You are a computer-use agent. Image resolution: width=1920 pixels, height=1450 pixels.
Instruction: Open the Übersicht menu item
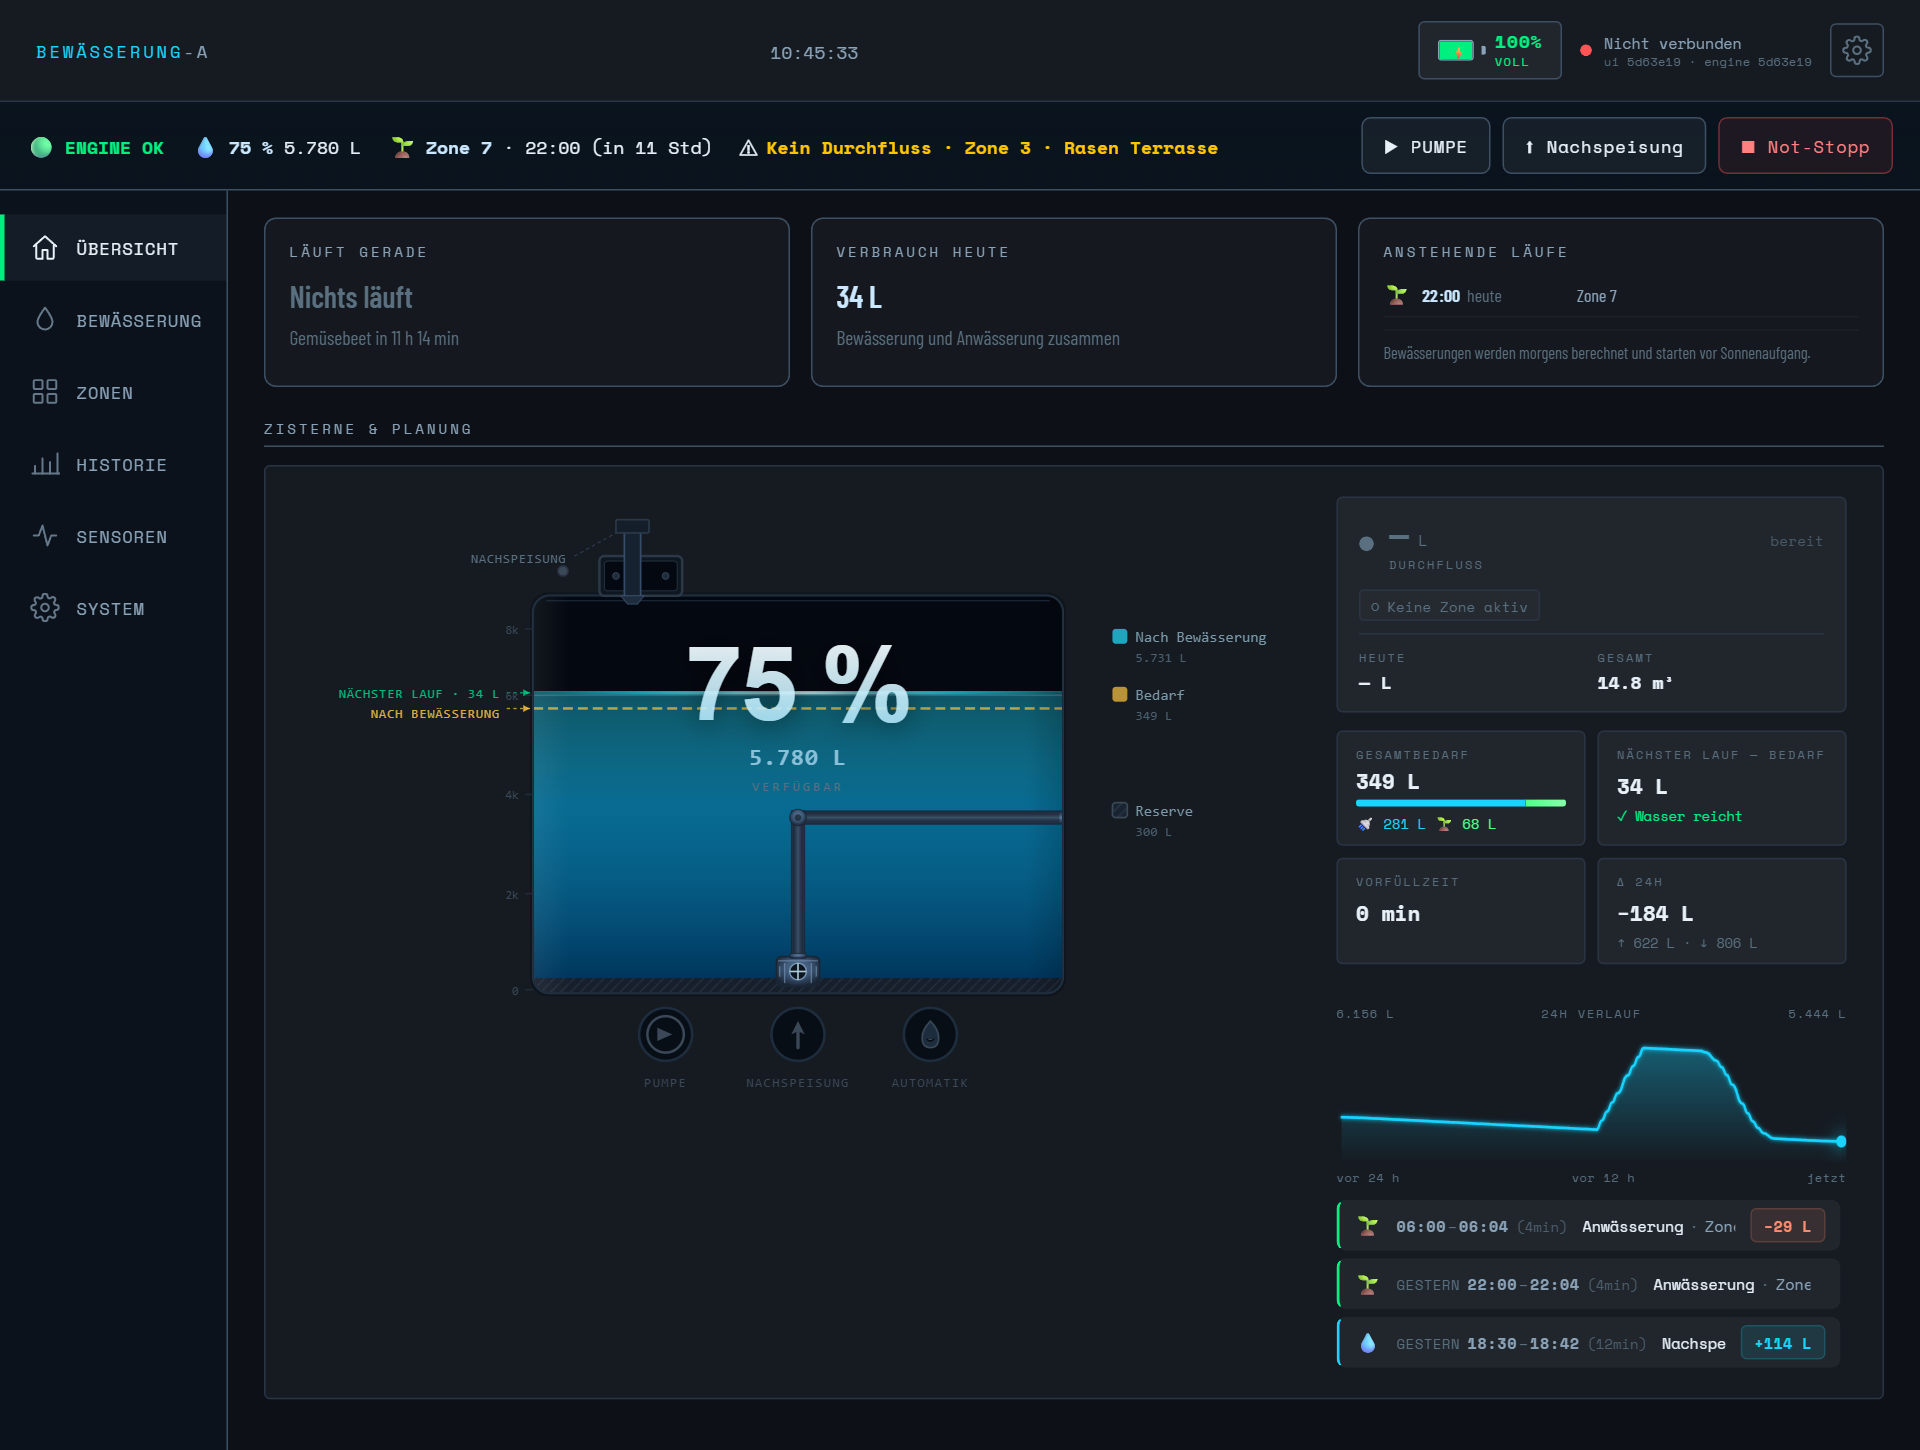click(115, 248)
